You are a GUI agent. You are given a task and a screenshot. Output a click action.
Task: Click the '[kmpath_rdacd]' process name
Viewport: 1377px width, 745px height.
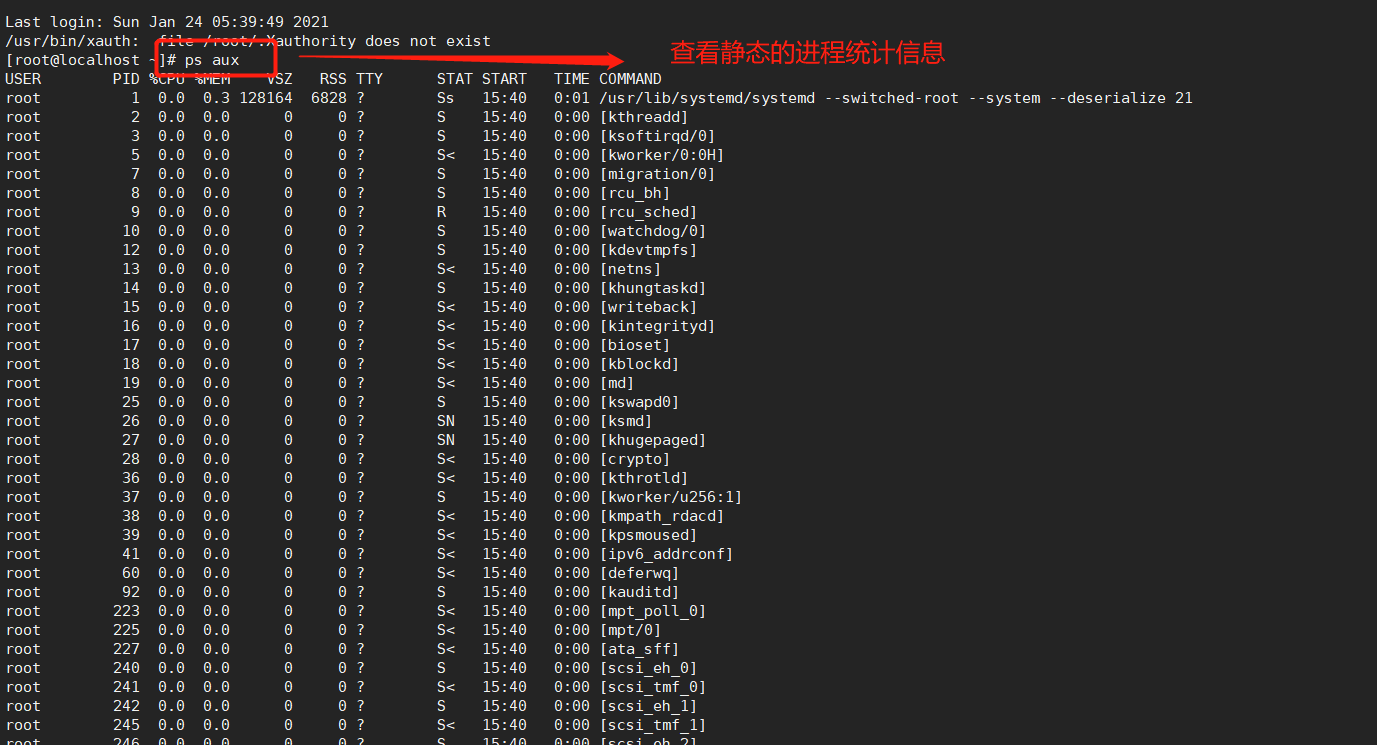pos(662,516)
